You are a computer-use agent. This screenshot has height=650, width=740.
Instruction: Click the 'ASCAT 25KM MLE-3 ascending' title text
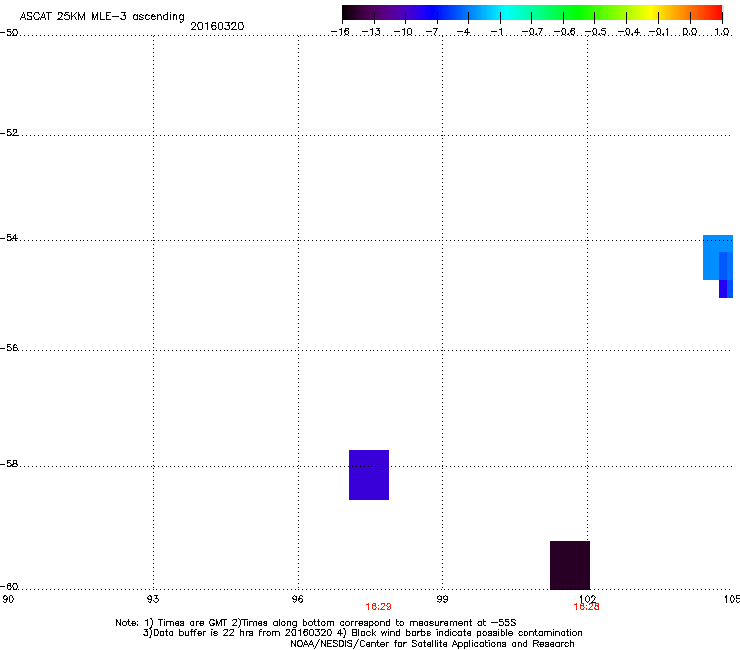point(102,17)
